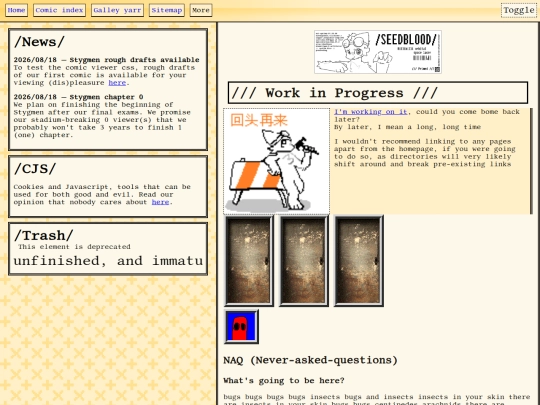Click 'Stygmen chapter 0' news title
Screen dimensions: 540x405
106,97
